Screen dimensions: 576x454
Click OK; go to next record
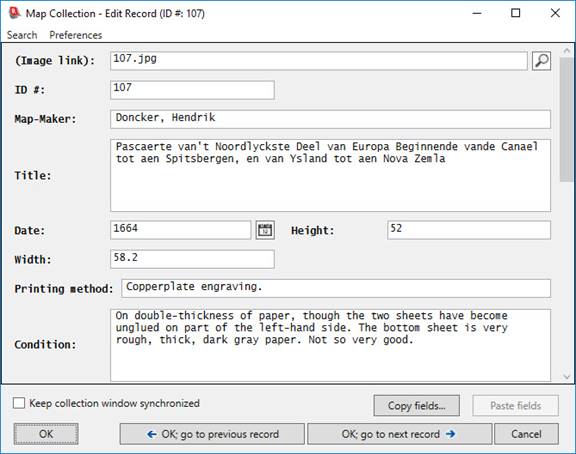[x=399, y=434]
